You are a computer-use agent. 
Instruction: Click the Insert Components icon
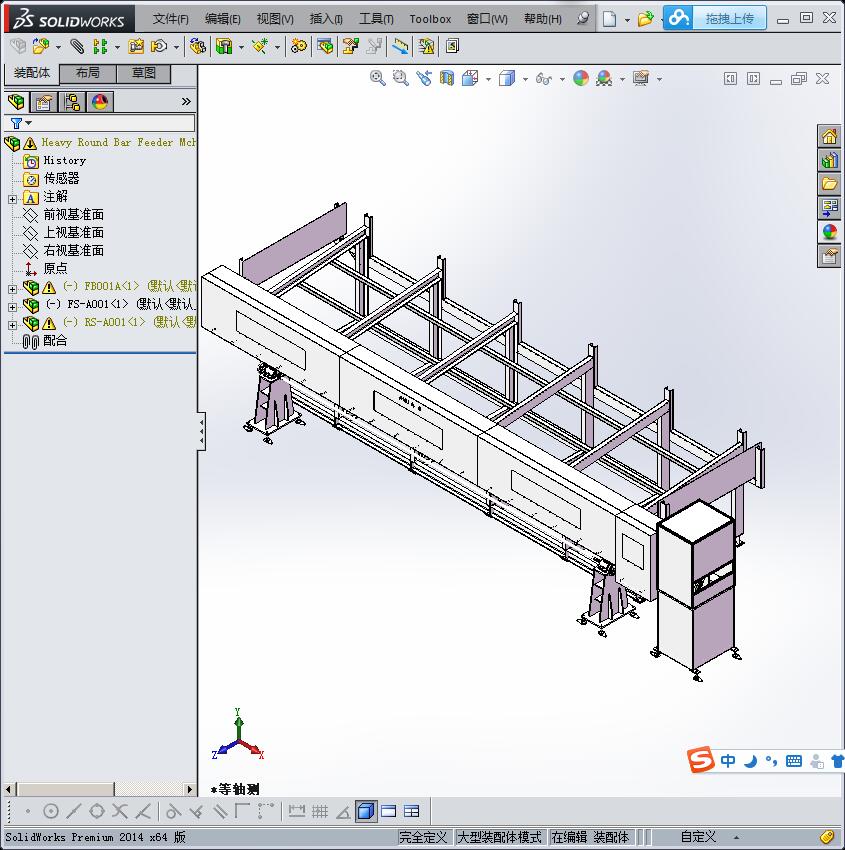point(40,47)
